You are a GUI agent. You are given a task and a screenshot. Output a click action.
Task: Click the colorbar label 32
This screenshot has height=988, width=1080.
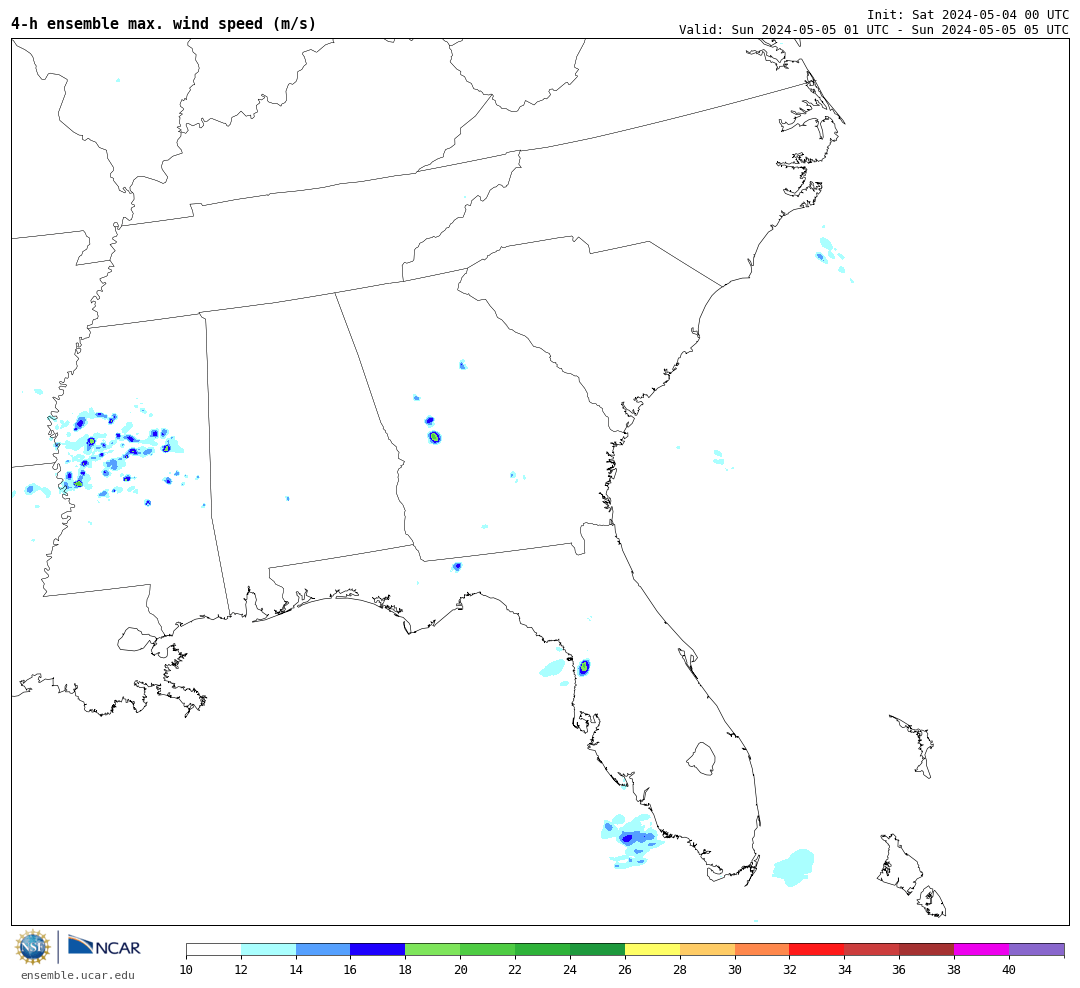(x=790, y=969)
